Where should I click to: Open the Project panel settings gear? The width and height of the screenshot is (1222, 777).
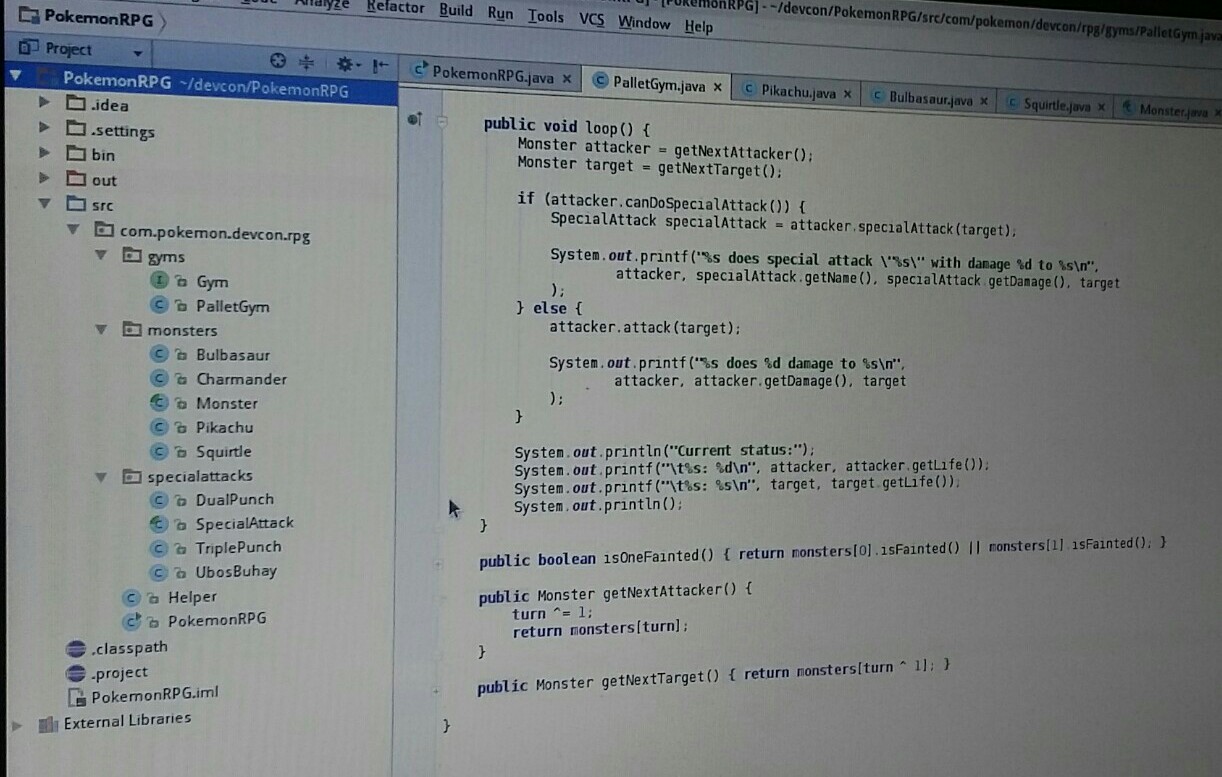click(347, 64)
